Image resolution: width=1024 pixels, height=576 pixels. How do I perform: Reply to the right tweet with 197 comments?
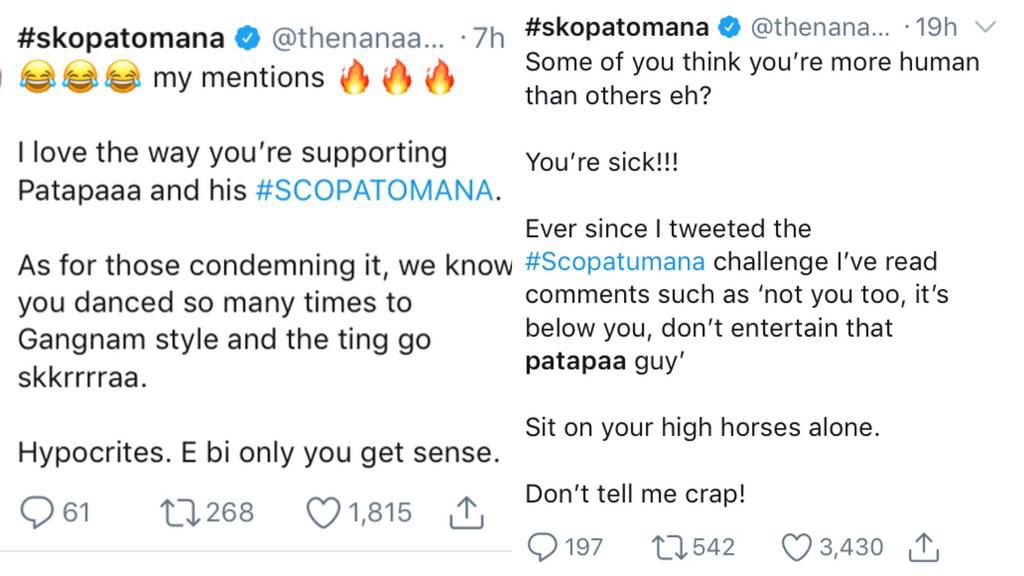[x=541, y=547]
